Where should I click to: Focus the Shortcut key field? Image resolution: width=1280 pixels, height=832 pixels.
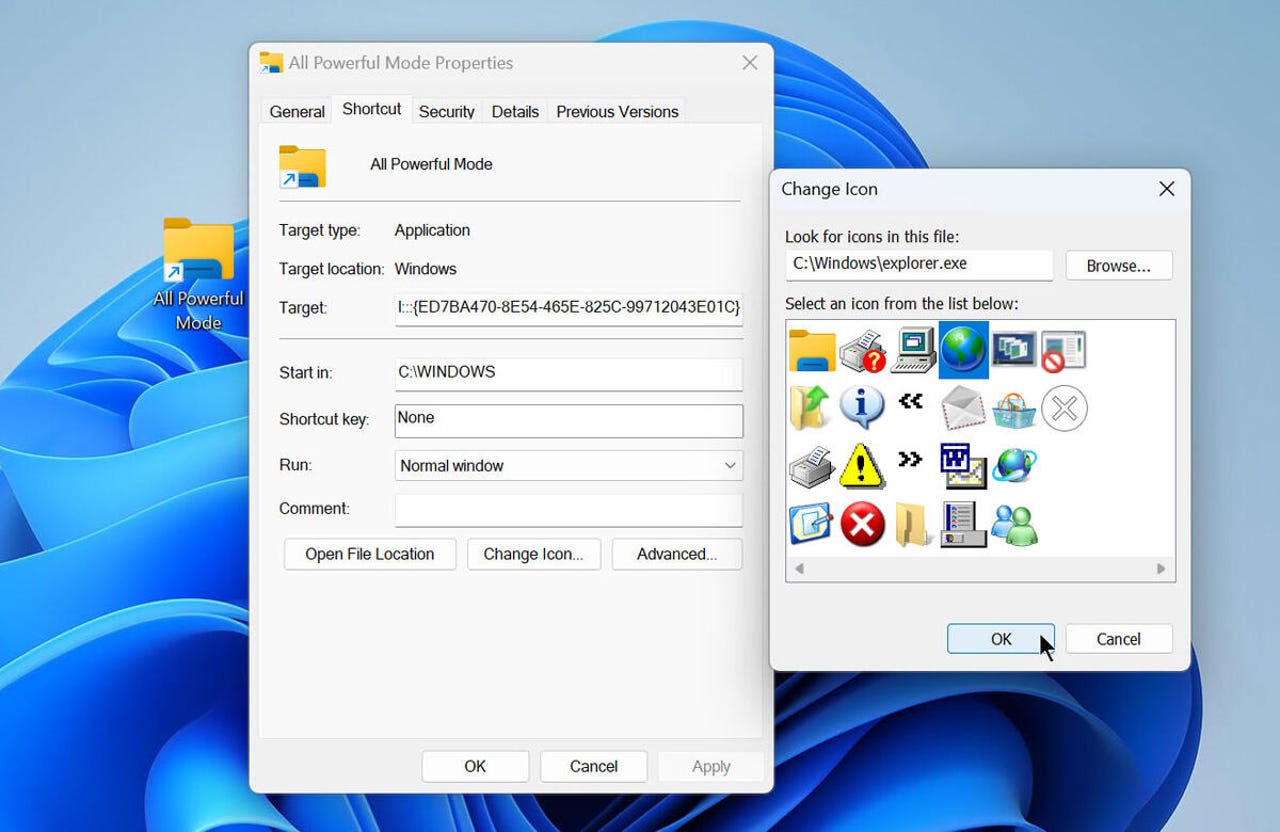pos(569,420)
